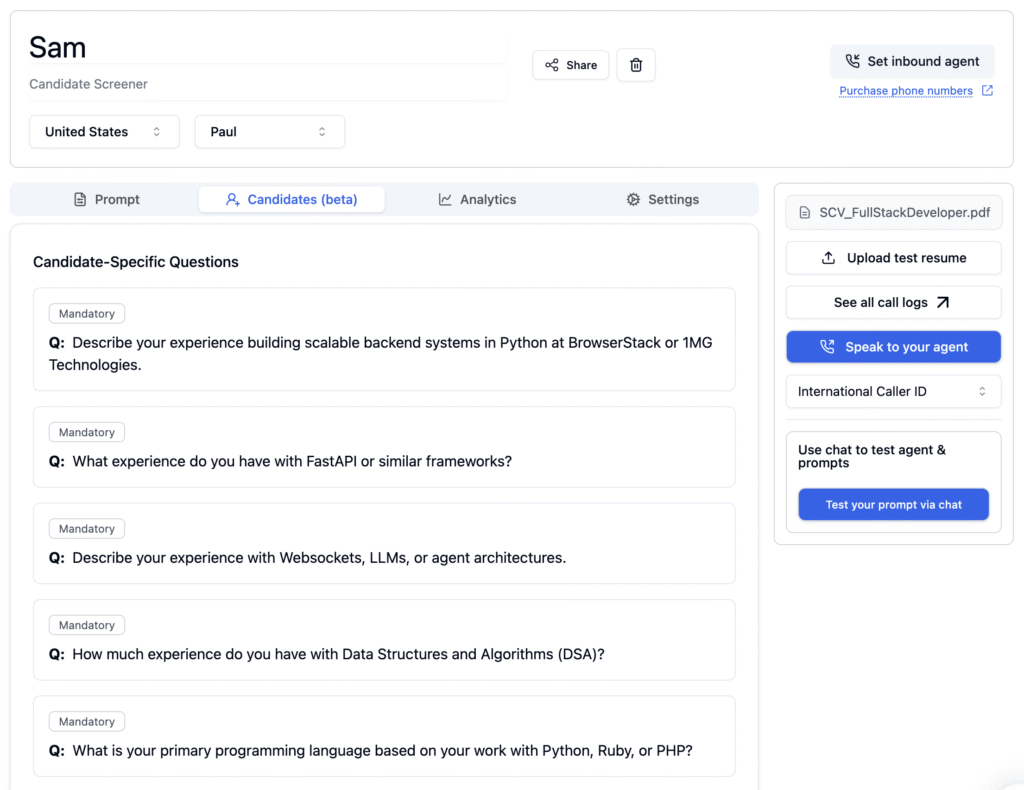Open the Paul voice dropdown

[270, 132]
